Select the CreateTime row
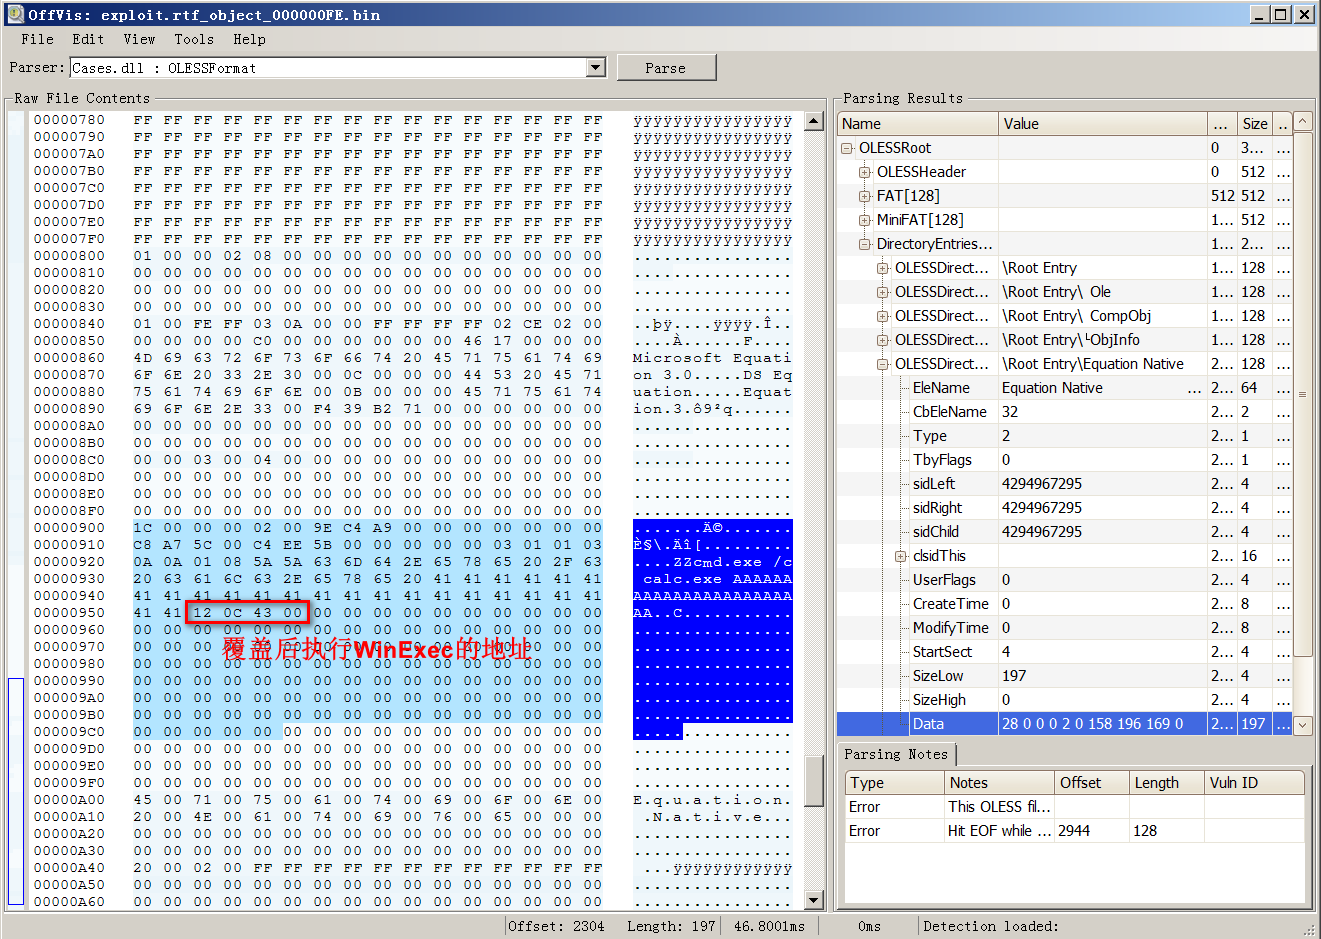This screenshot has width=1321, height=939. [1064, 604]
